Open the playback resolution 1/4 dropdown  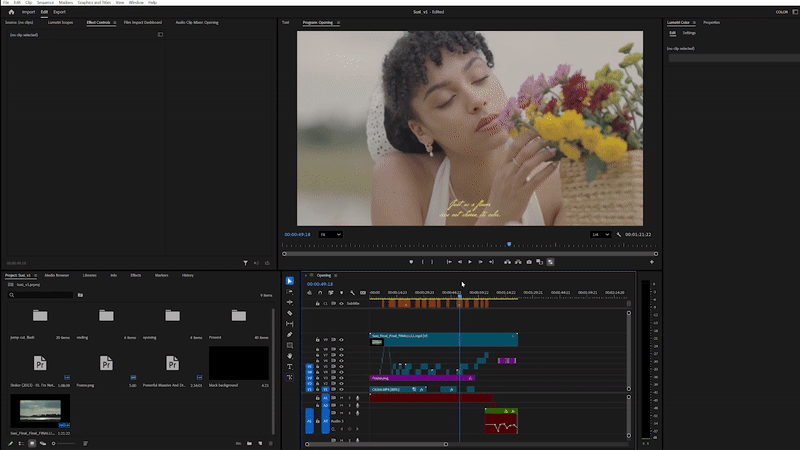[x=598, y=234]
